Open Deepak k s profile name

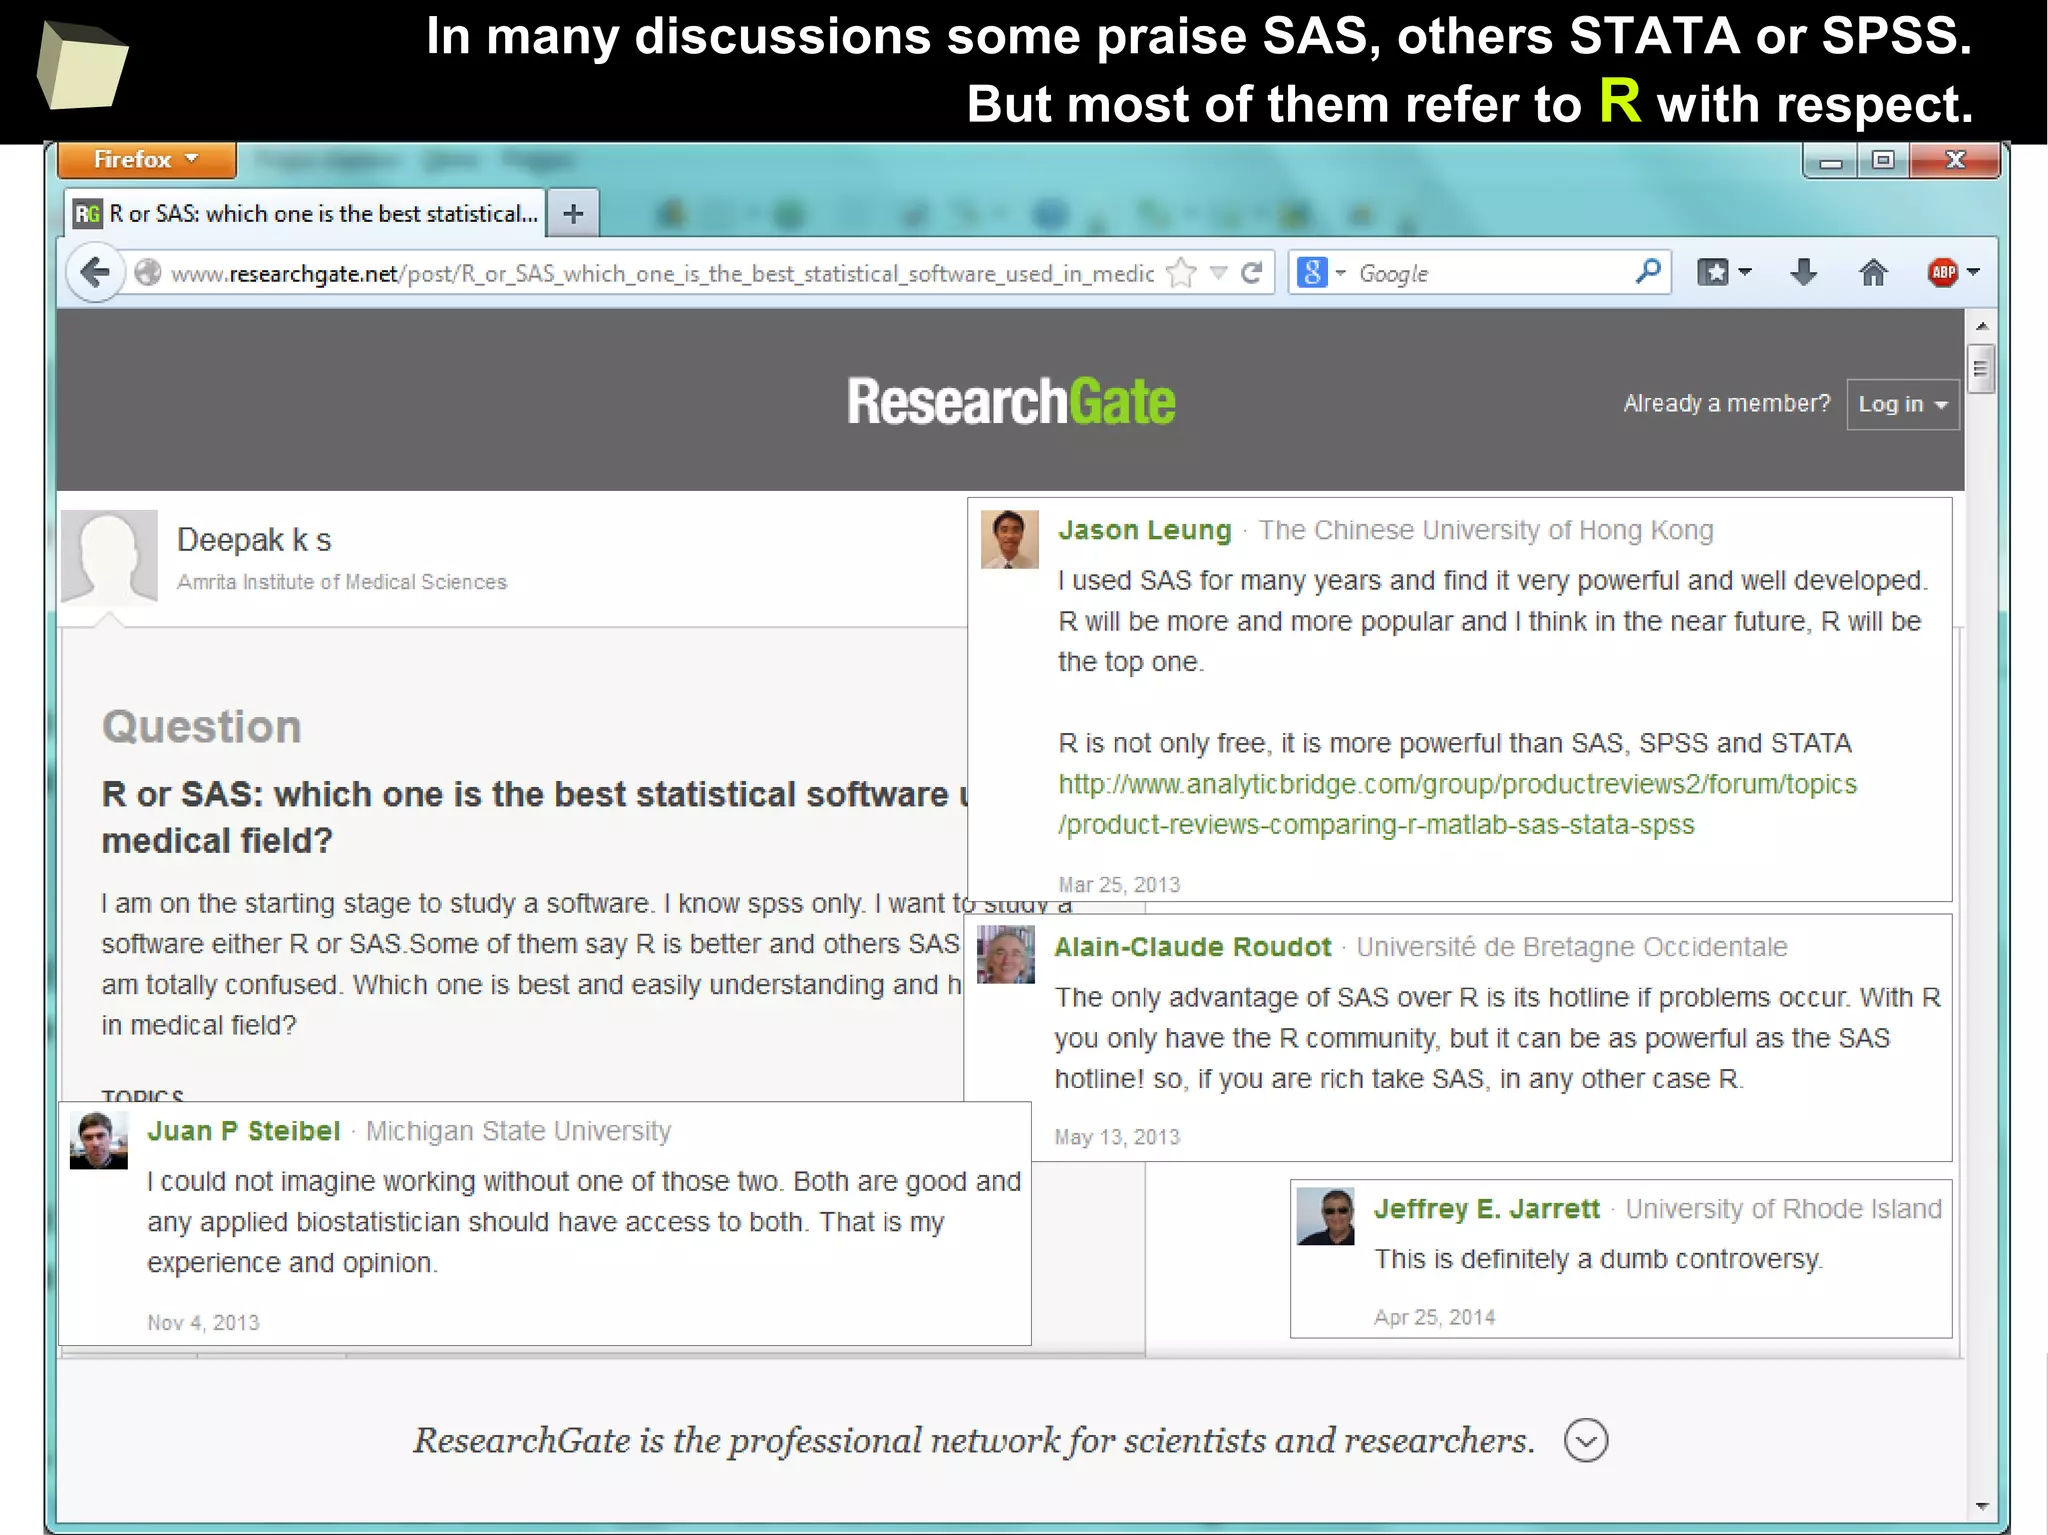pos(254,540)
